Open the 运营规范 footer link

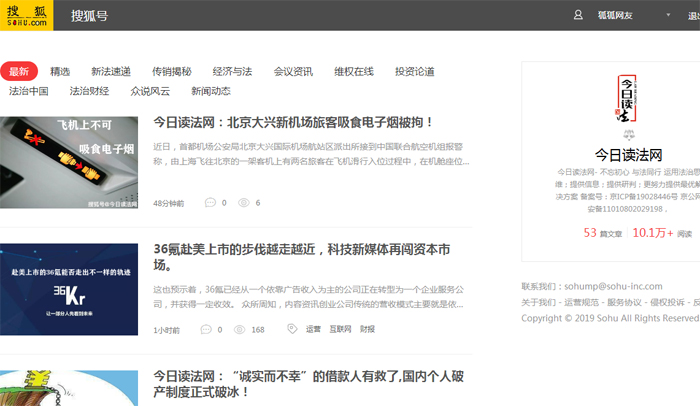coord(581,302)
